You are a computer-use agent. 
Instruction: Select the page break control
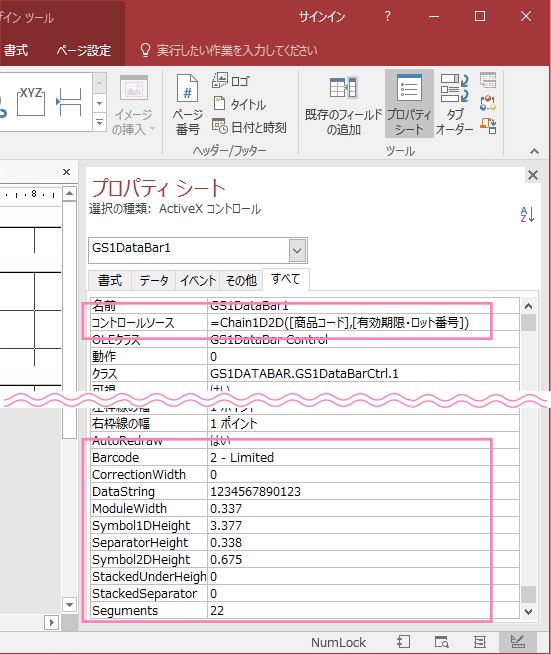68,102
